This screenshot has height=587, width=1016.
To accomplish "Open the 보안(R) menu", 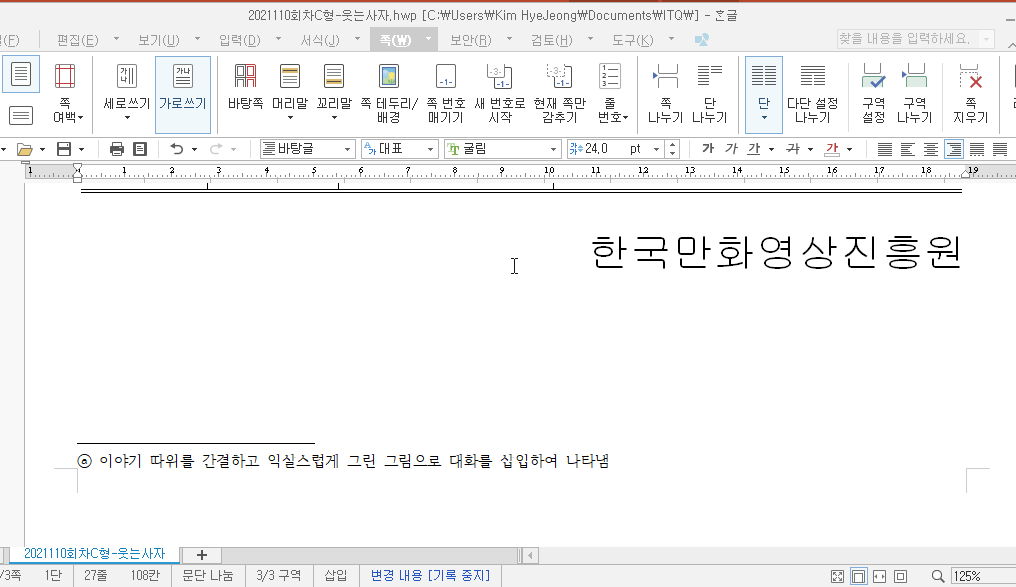I will [x=470, y=40].
